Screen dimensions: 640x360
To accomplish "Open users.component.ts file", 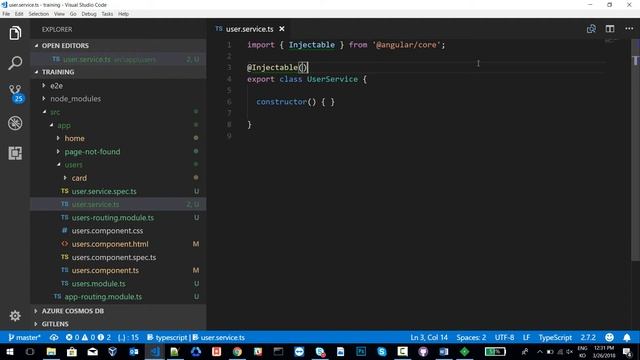I will coord(118,270).
